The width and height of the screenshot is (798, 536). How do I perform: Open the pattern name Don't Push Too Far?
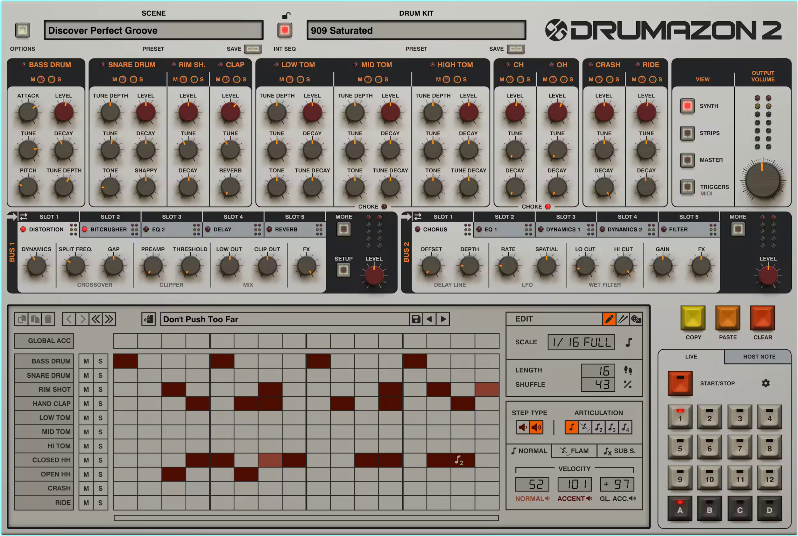285,319
